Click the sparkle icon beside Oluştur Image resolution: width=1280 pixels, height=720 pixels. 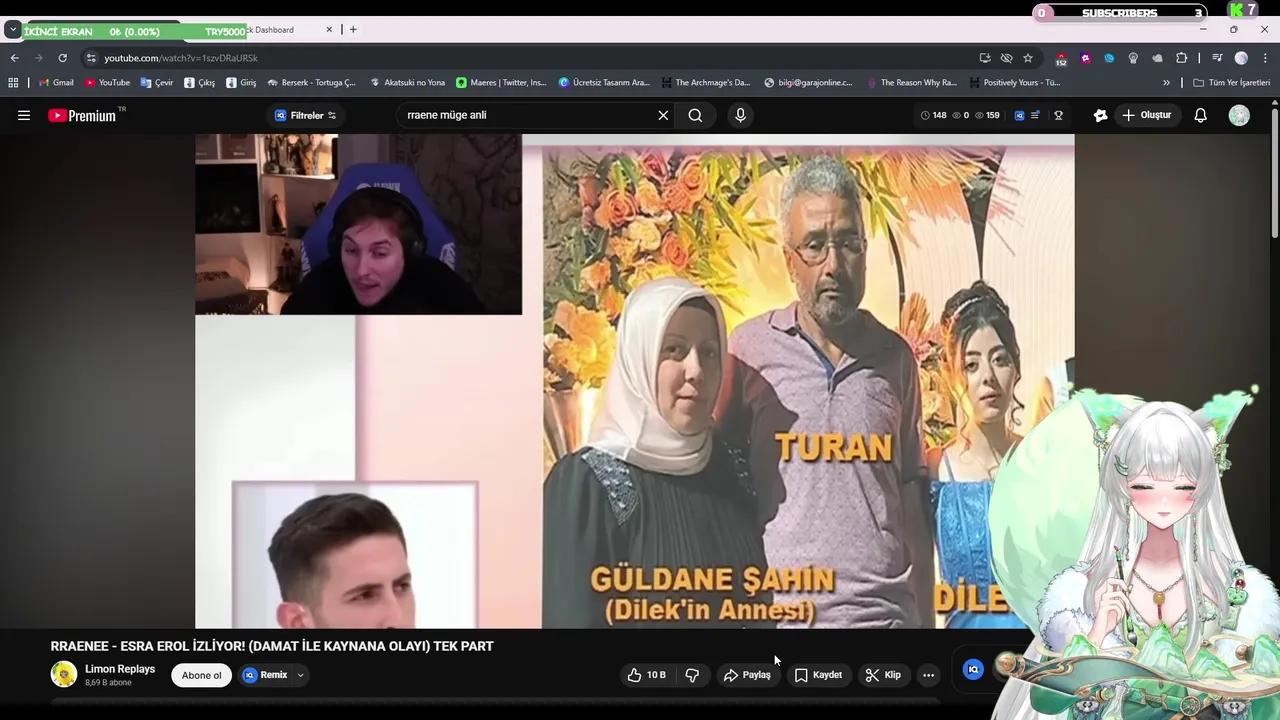(x=1100, y=115)
